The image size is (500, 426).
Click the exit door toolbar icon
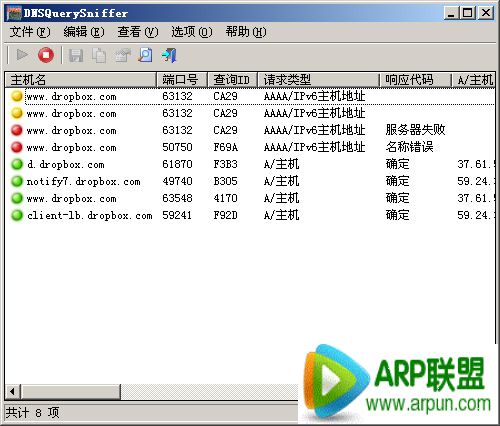tap(169, 55)
